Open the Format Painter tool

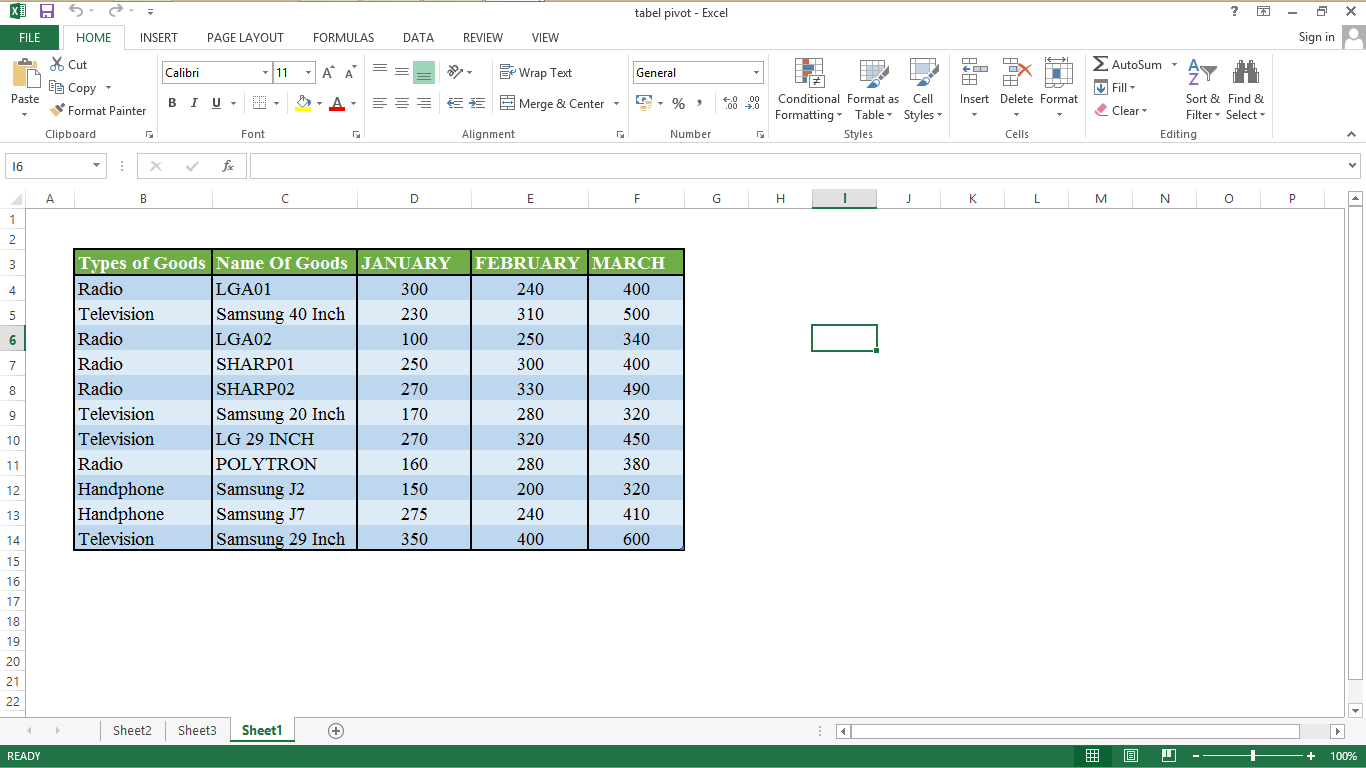point(98,110)
